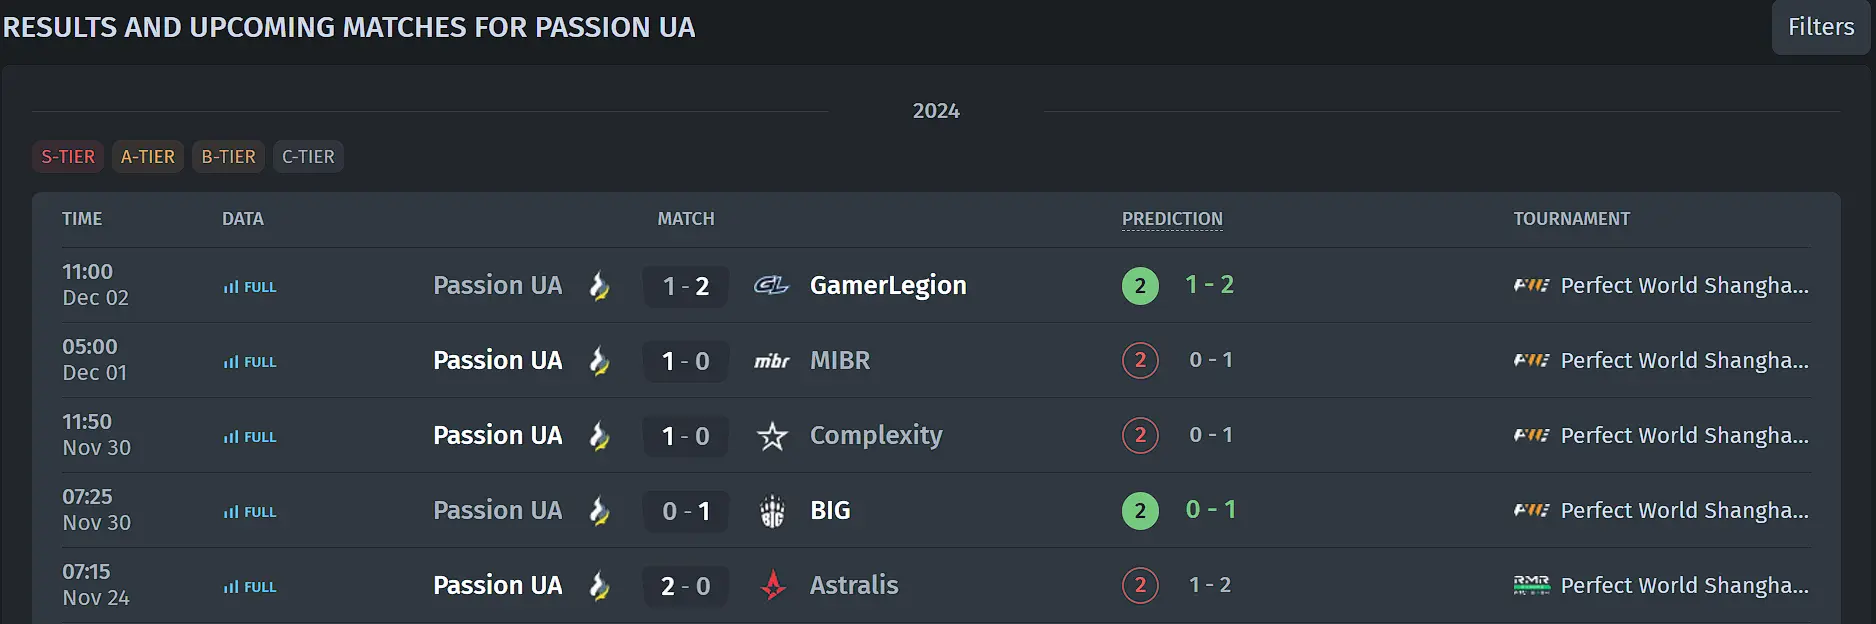Screen dimensions: 1876x624
Task: Click the PREDICTION column header
Action: [x=1172, y=219]
